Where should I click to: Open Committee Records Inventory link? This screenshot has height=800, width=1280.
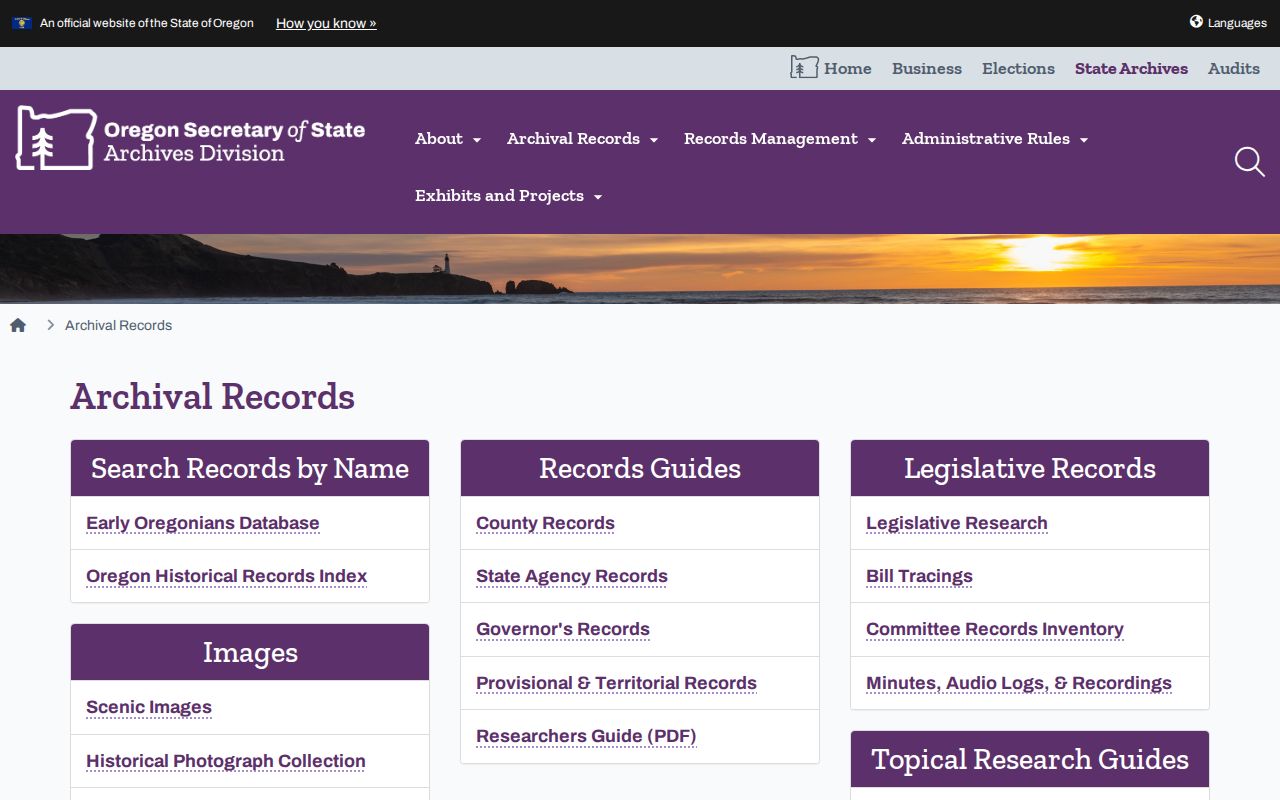(995, 629)
